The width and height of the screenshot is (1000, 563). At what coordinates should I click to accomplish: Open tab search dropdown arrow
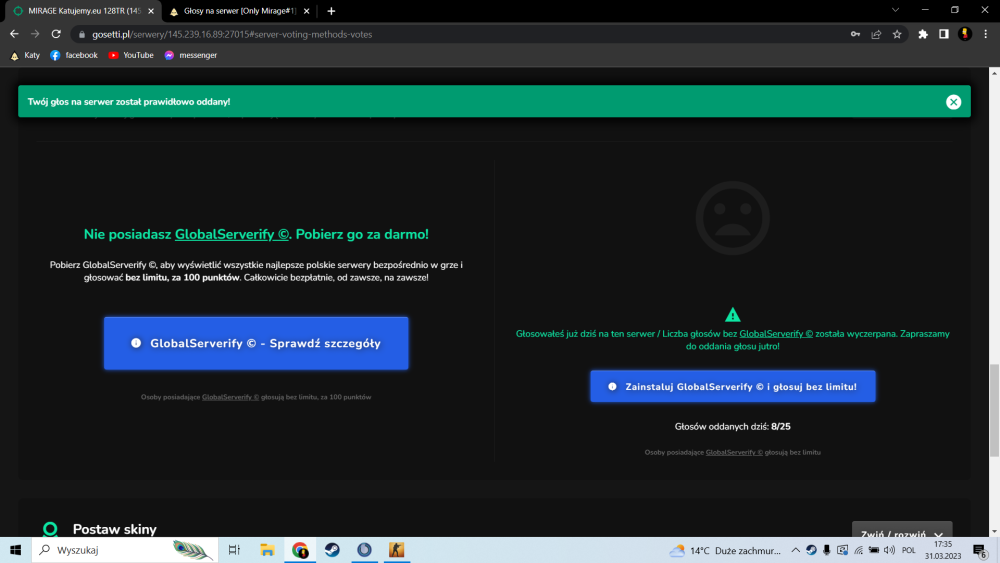click(x=895, y=10)
